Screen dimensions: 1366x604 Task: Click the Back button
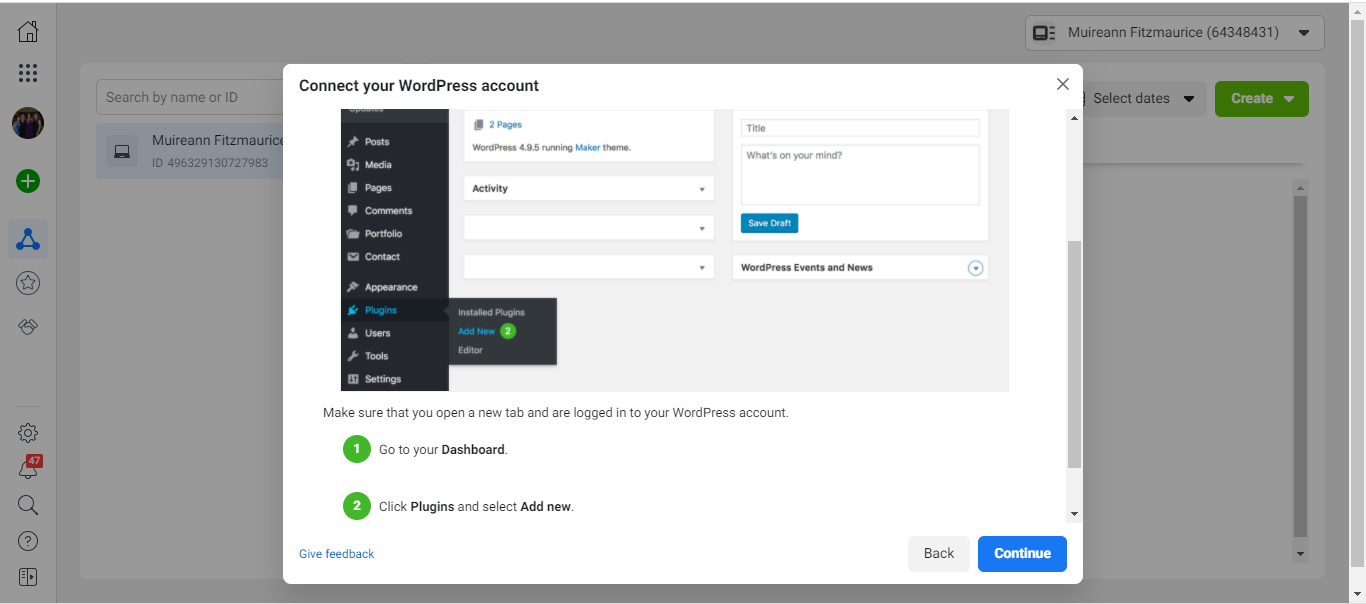tap(938, 554)
